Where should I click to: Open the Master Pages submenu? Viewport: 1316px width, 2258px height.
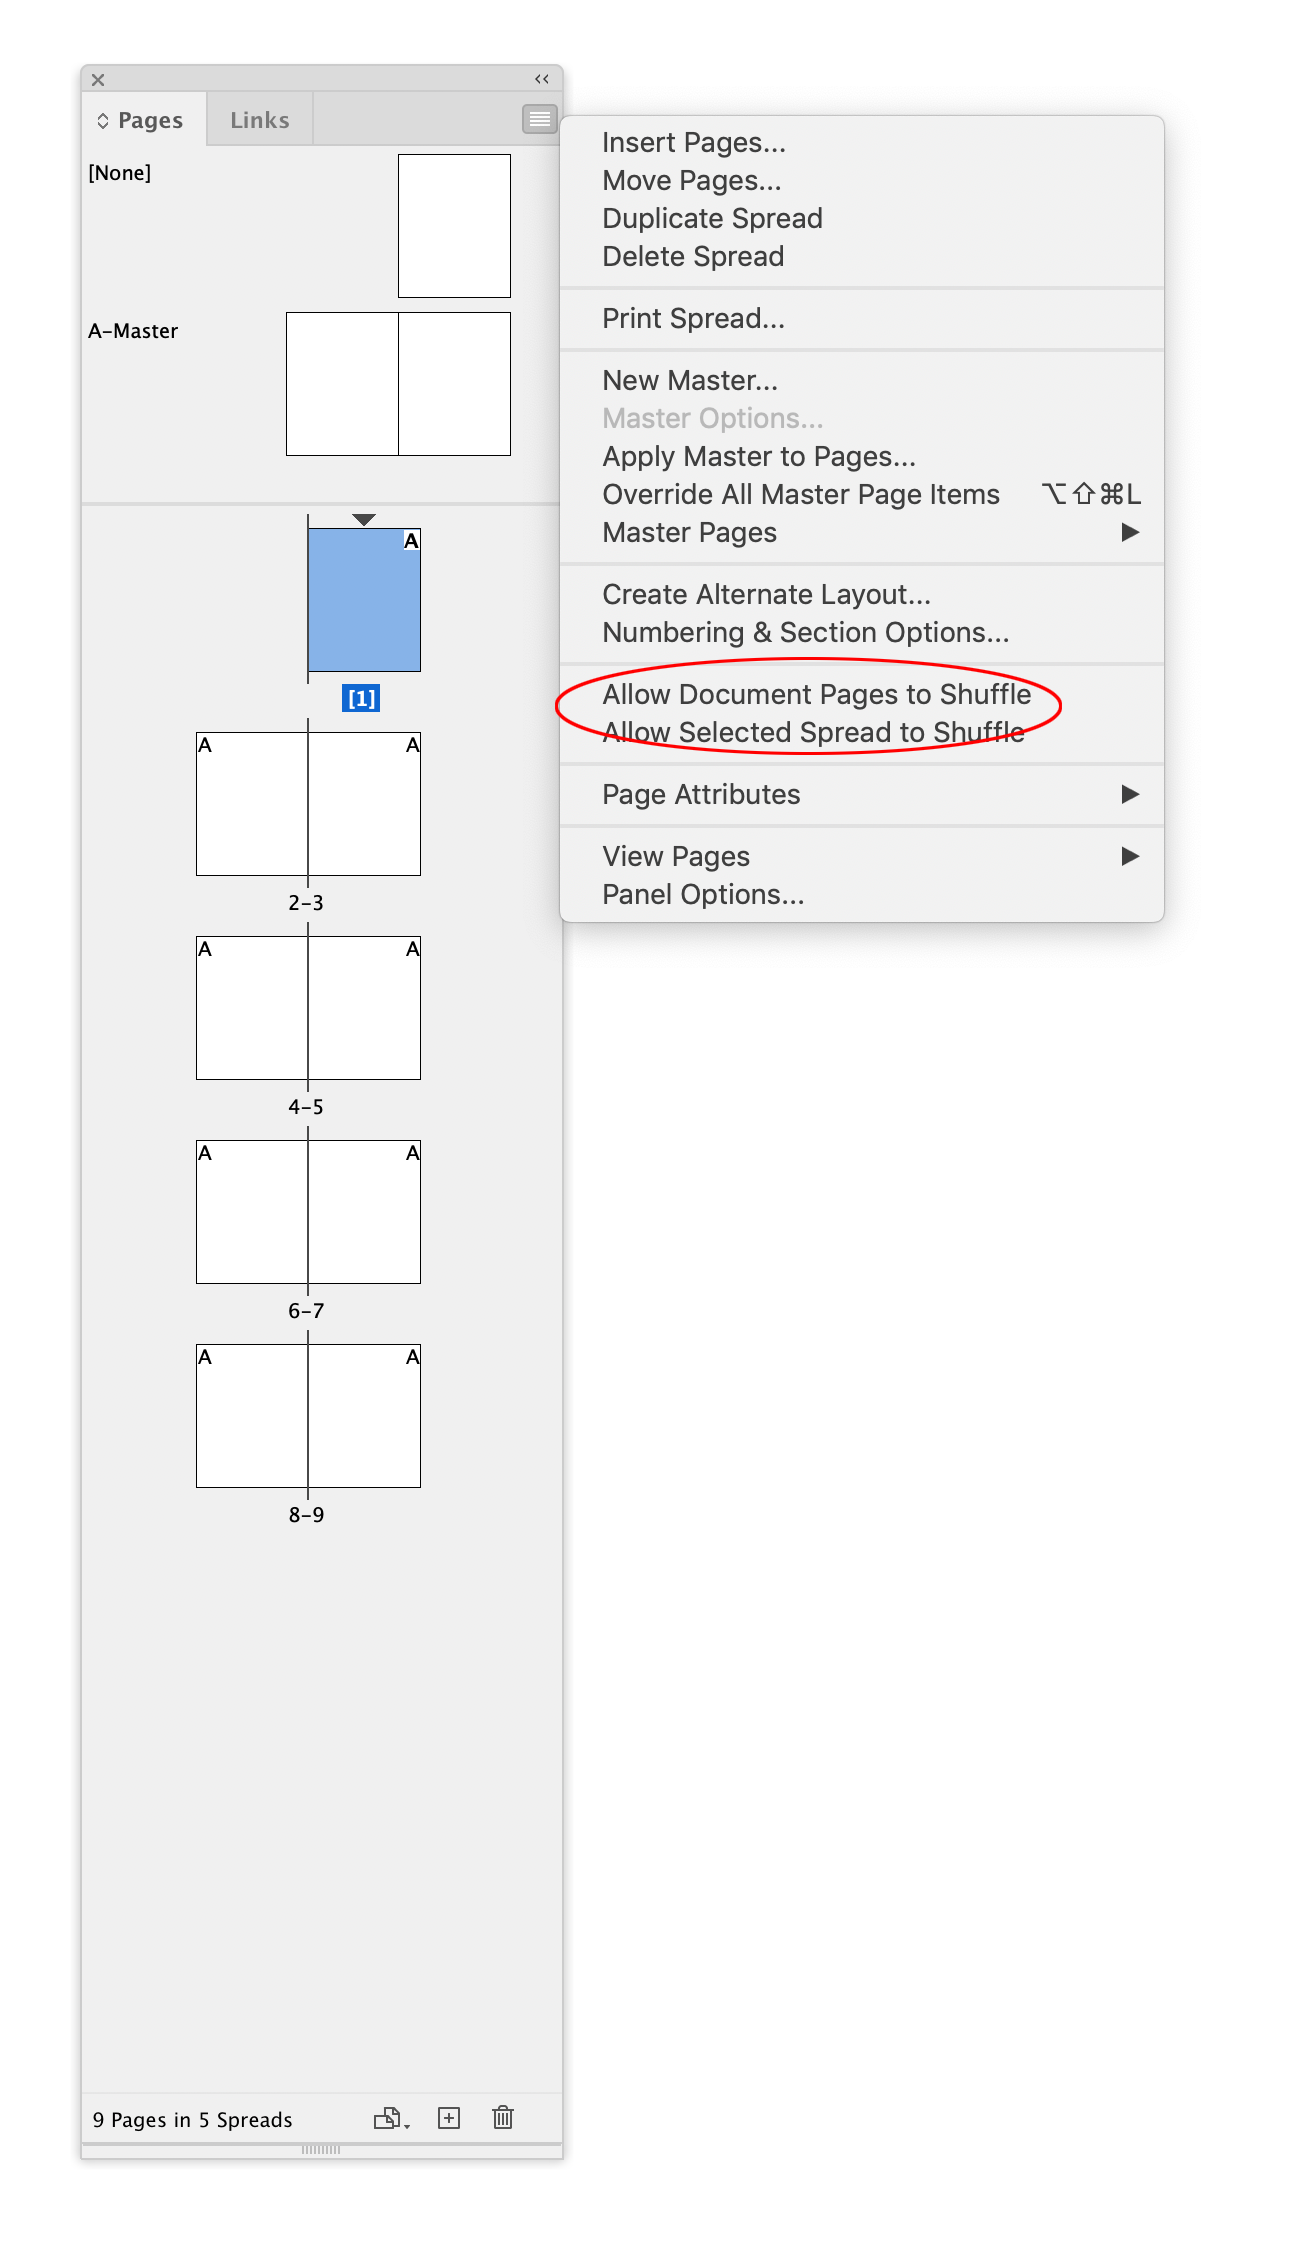click(689, 532)
